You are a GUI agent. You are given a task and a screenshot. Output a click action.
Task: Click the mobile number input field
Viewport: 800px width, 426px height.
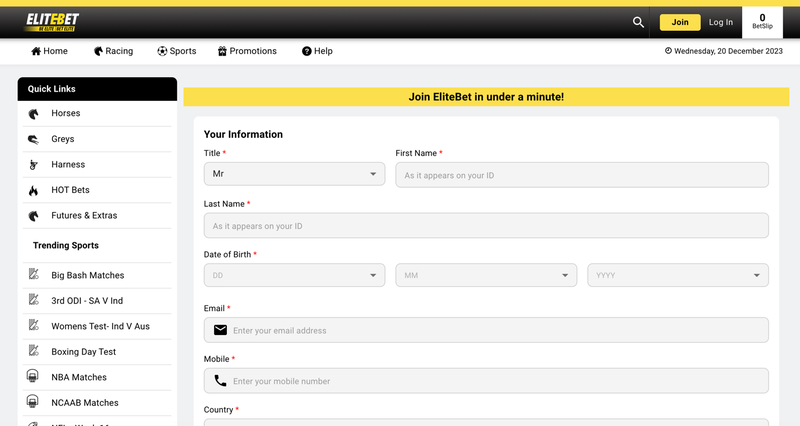pyautogui.click(x=486, y=381)
